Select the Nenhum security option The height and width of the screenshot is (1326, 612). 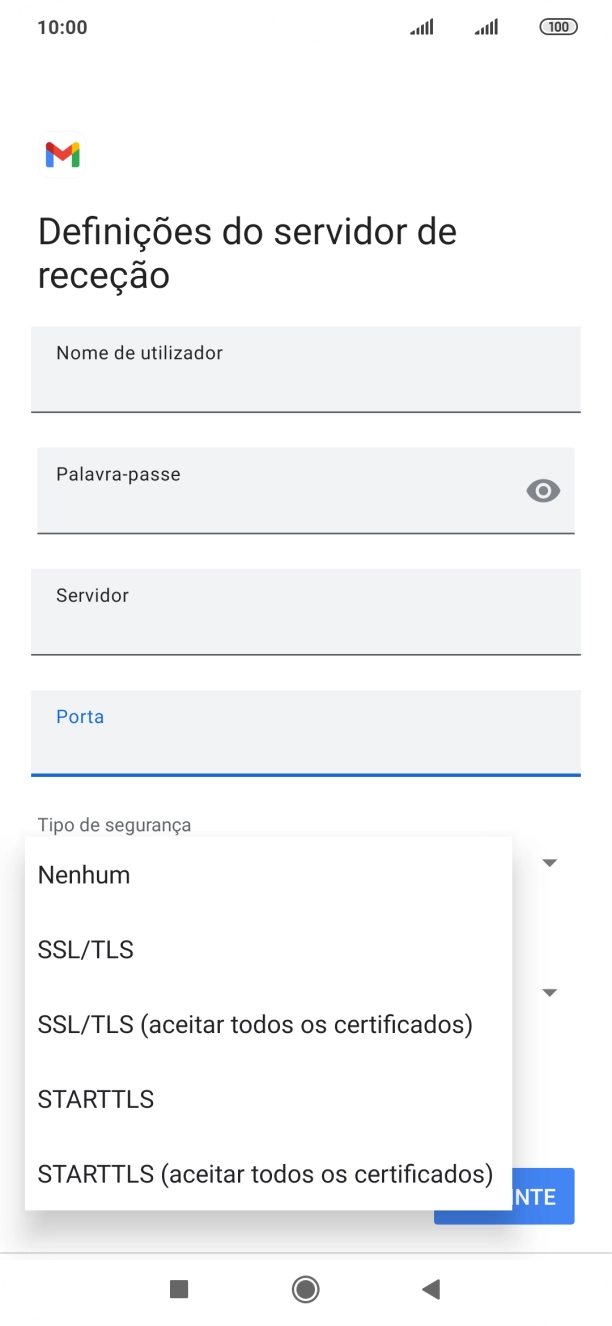point(83,874)
